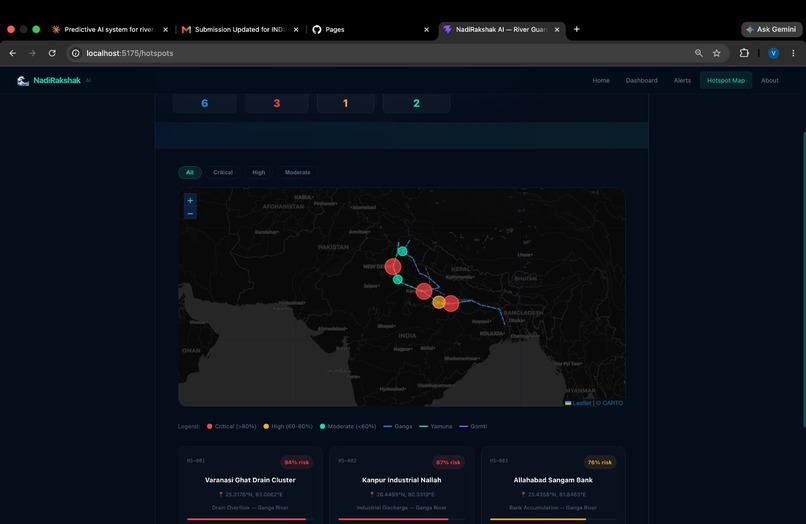
Task: Close the GitHub Pages tab
Action: 426,30
